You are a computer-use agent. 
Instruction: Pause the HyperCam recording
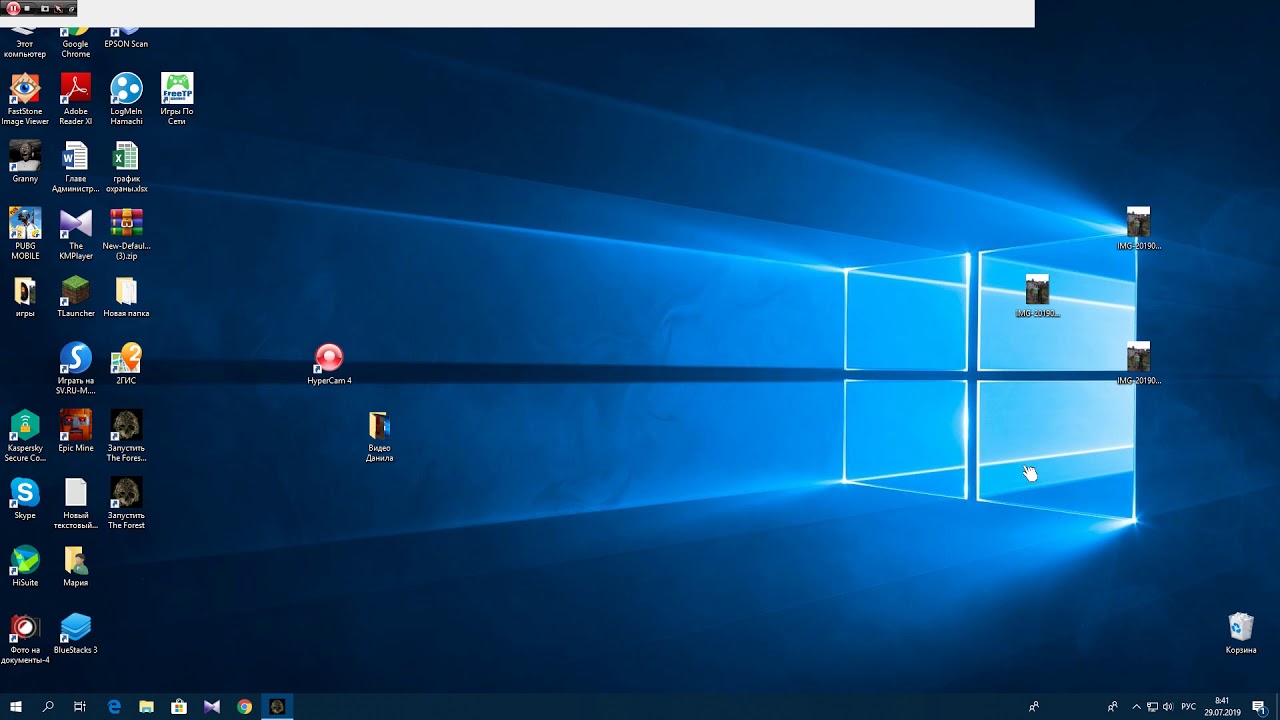click(13, 8)
